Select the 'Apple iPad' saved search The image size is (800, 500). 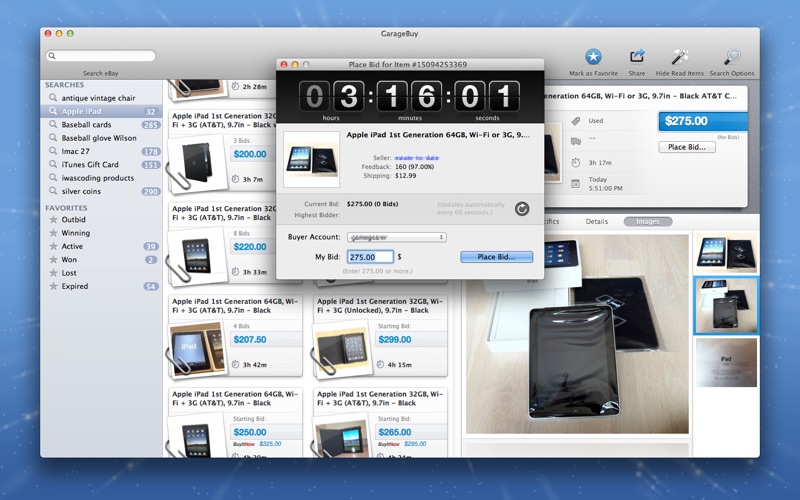101,111
